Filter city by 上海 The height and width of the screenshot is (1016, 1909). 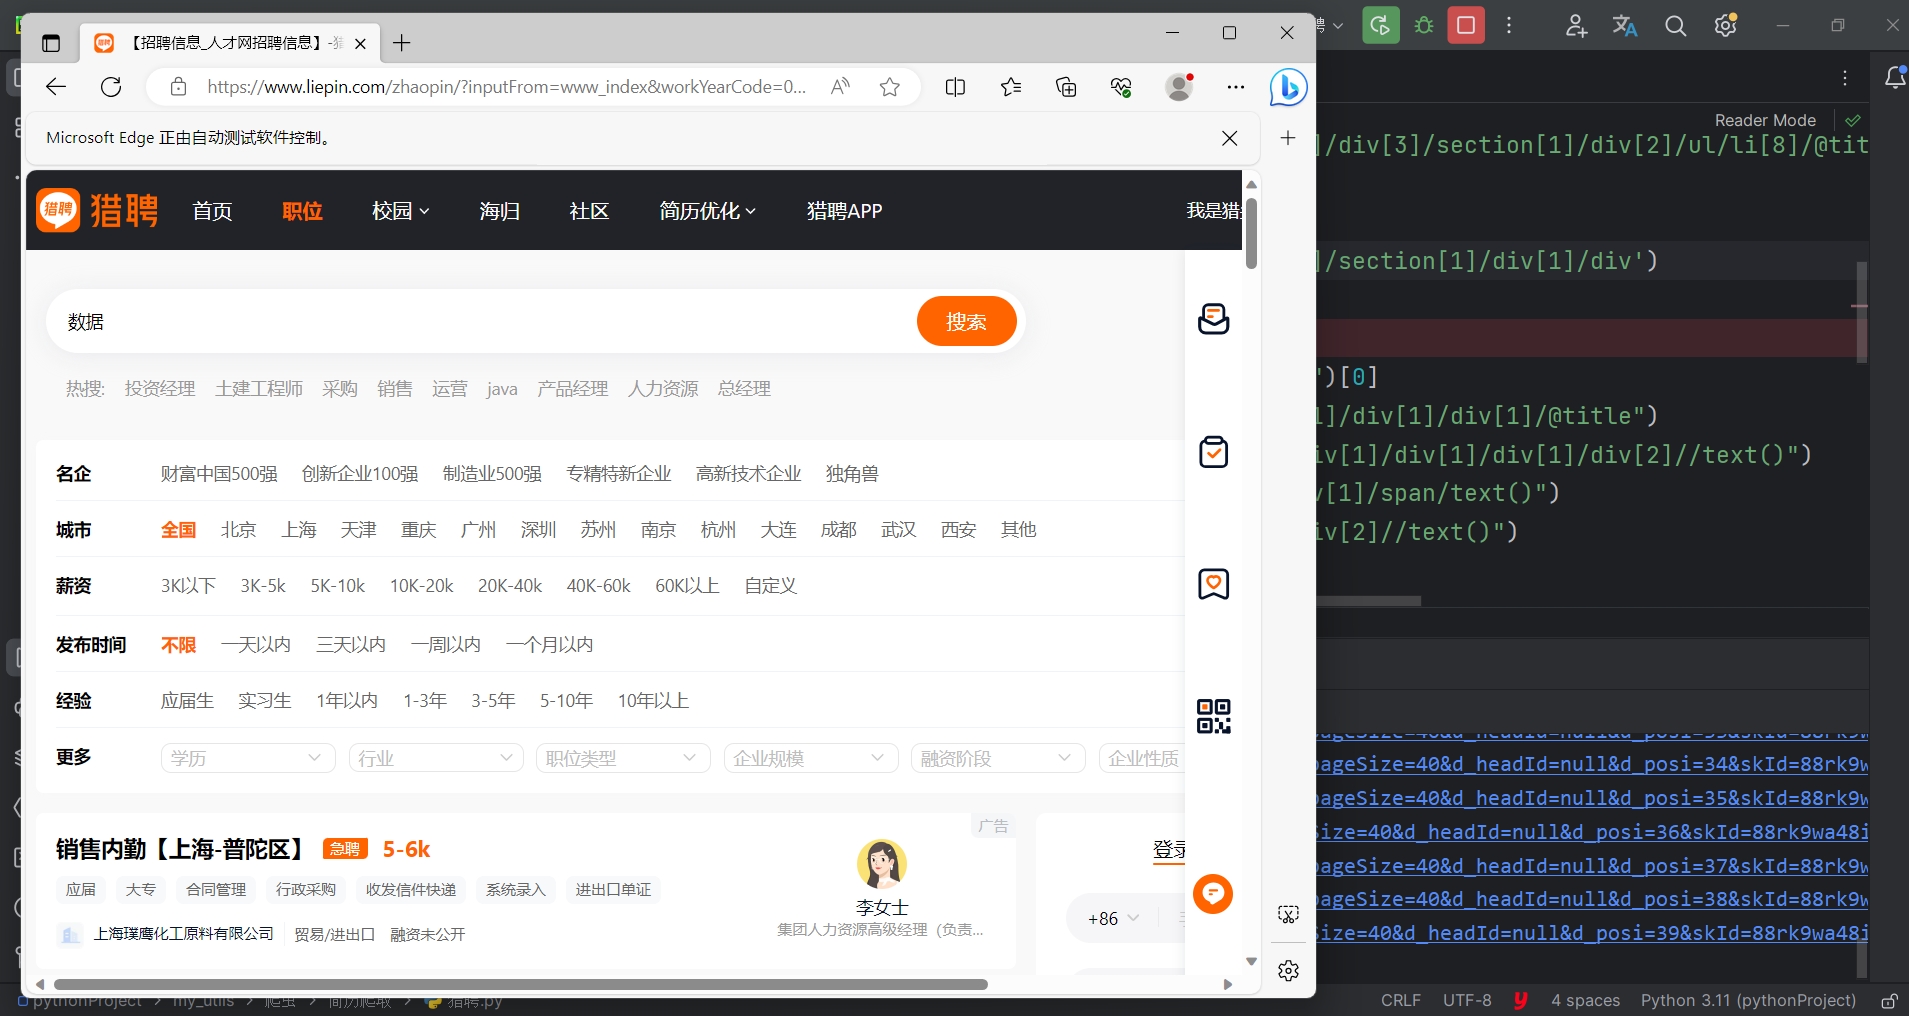[x=298, y=529]
